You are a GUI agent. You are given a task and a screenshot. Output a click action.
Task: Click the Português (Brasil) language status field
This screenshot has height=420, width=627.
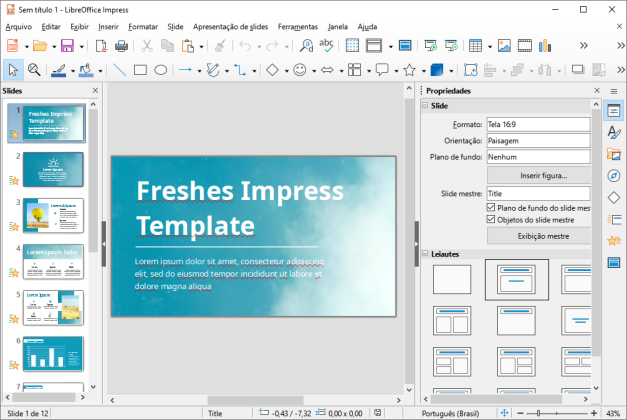click(x=450, y=413)
